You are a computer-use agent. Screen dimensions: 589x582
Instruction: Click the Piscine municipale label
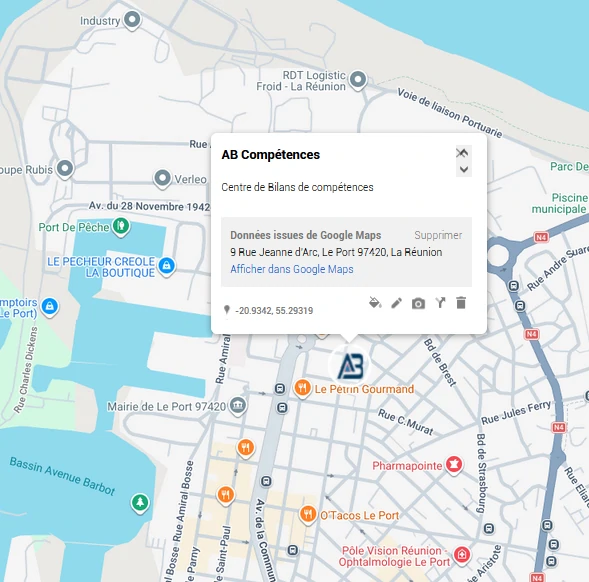point(560,203)
